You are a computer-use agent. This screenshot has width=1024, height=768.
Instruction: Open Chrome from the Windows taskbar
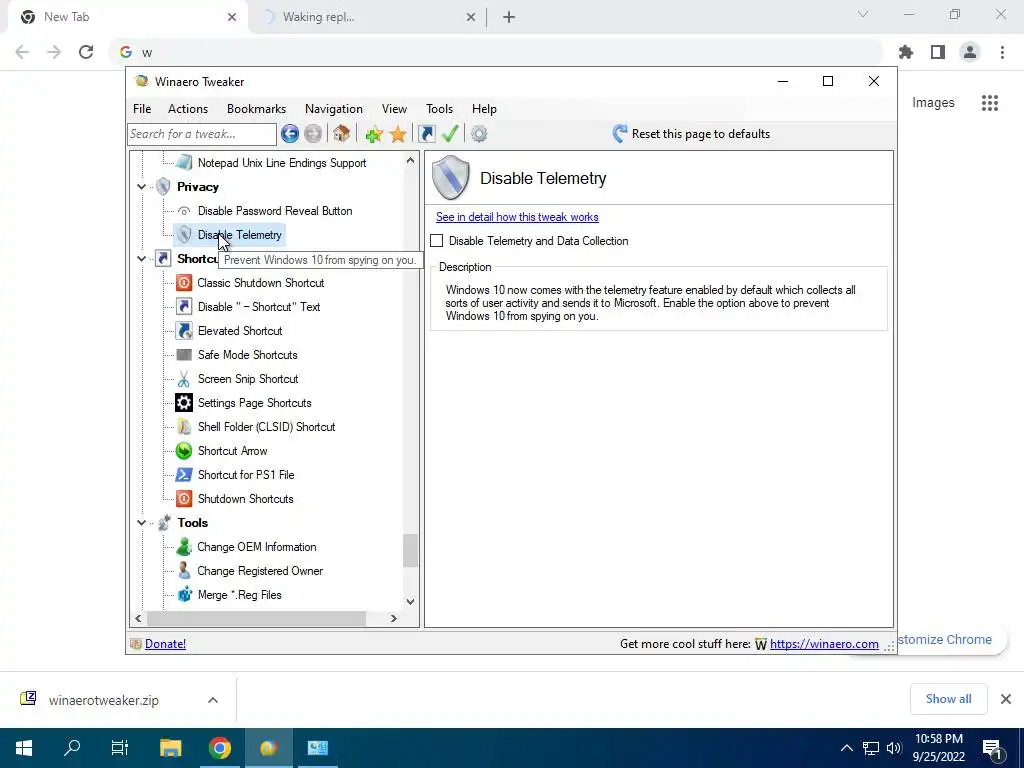[220, 748]
